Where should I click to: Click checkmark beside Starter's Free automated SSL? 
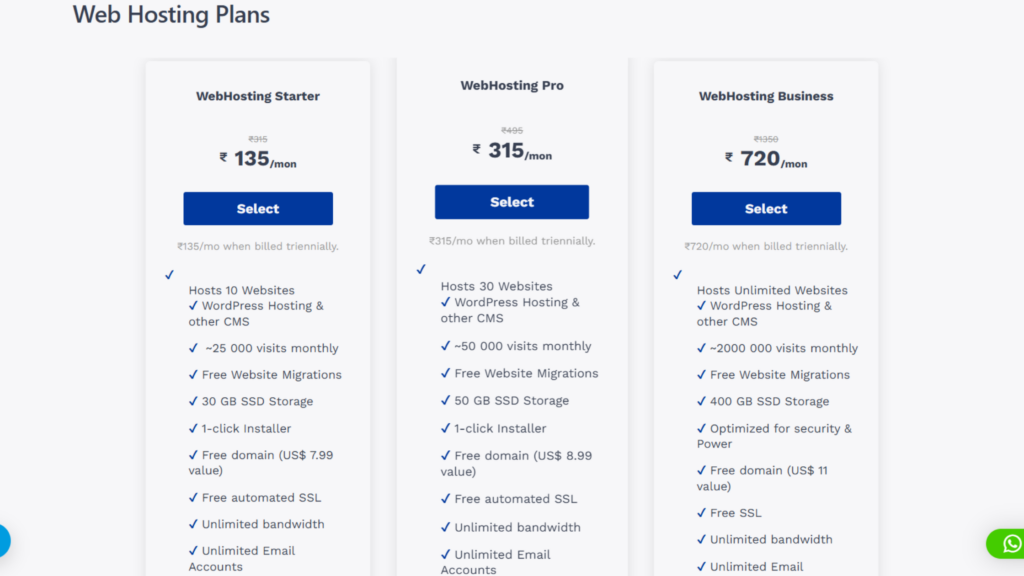(x=193, y=497)
